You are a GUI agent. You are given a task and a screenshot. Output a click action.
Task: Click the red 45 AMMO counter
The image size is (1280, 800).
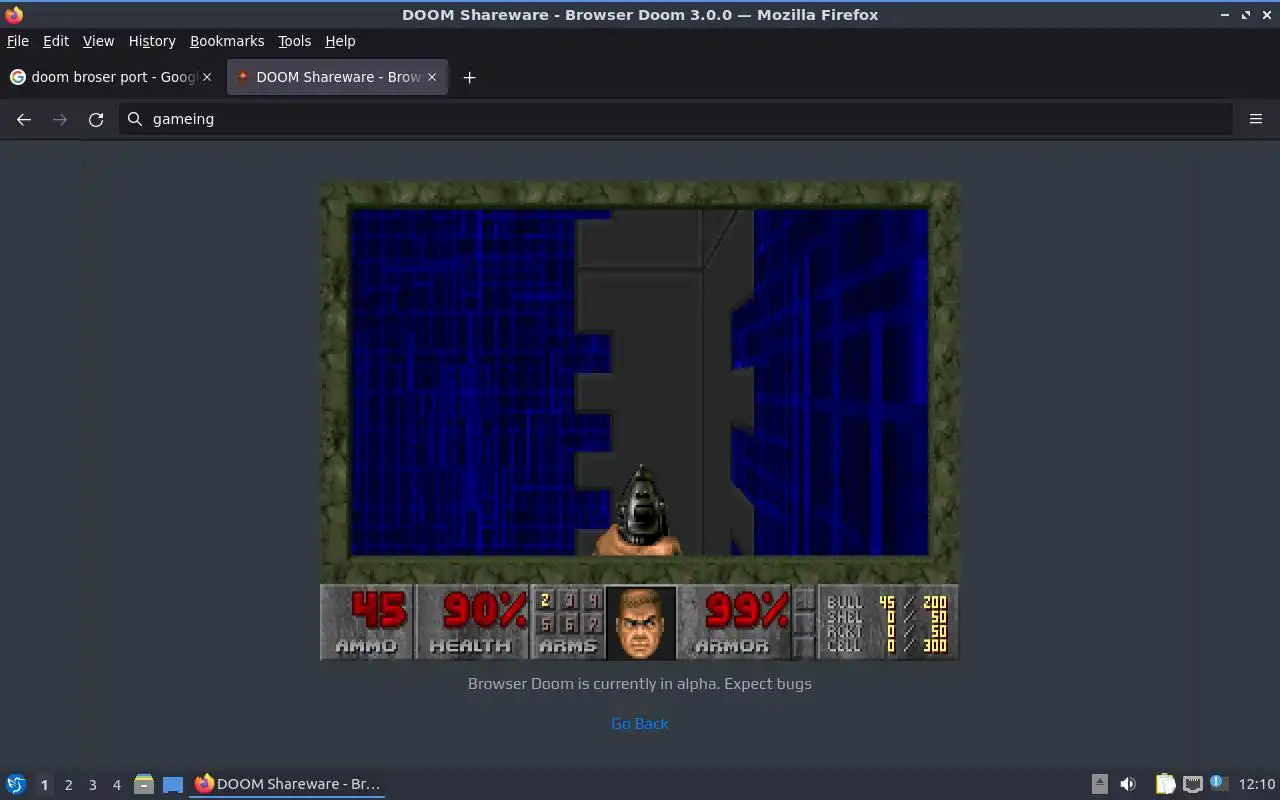pos(378,609)
